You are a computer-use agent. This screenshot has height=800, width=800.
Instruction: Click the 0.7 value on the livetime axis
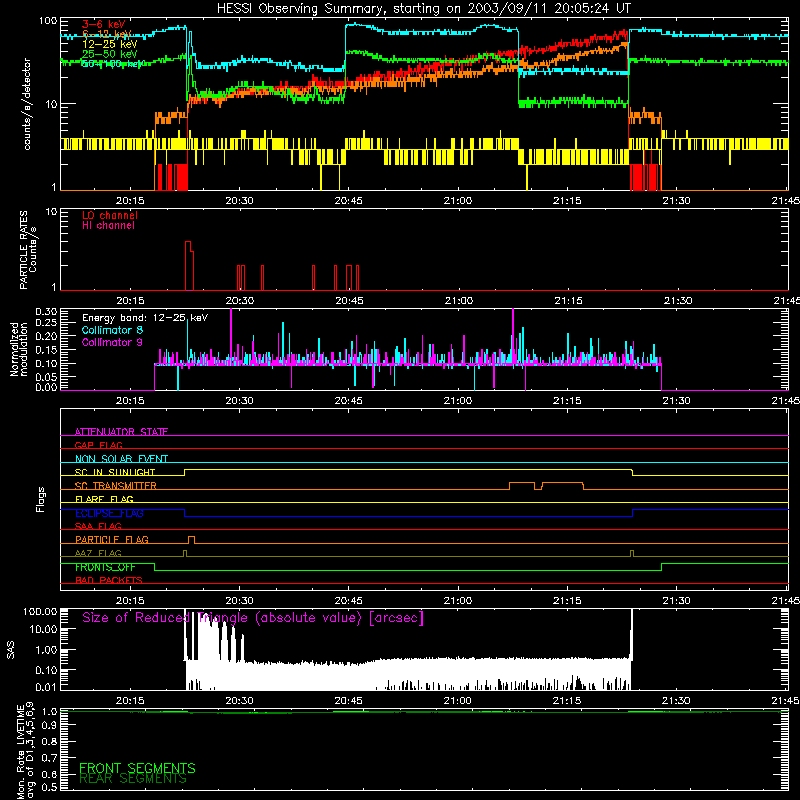49,758
